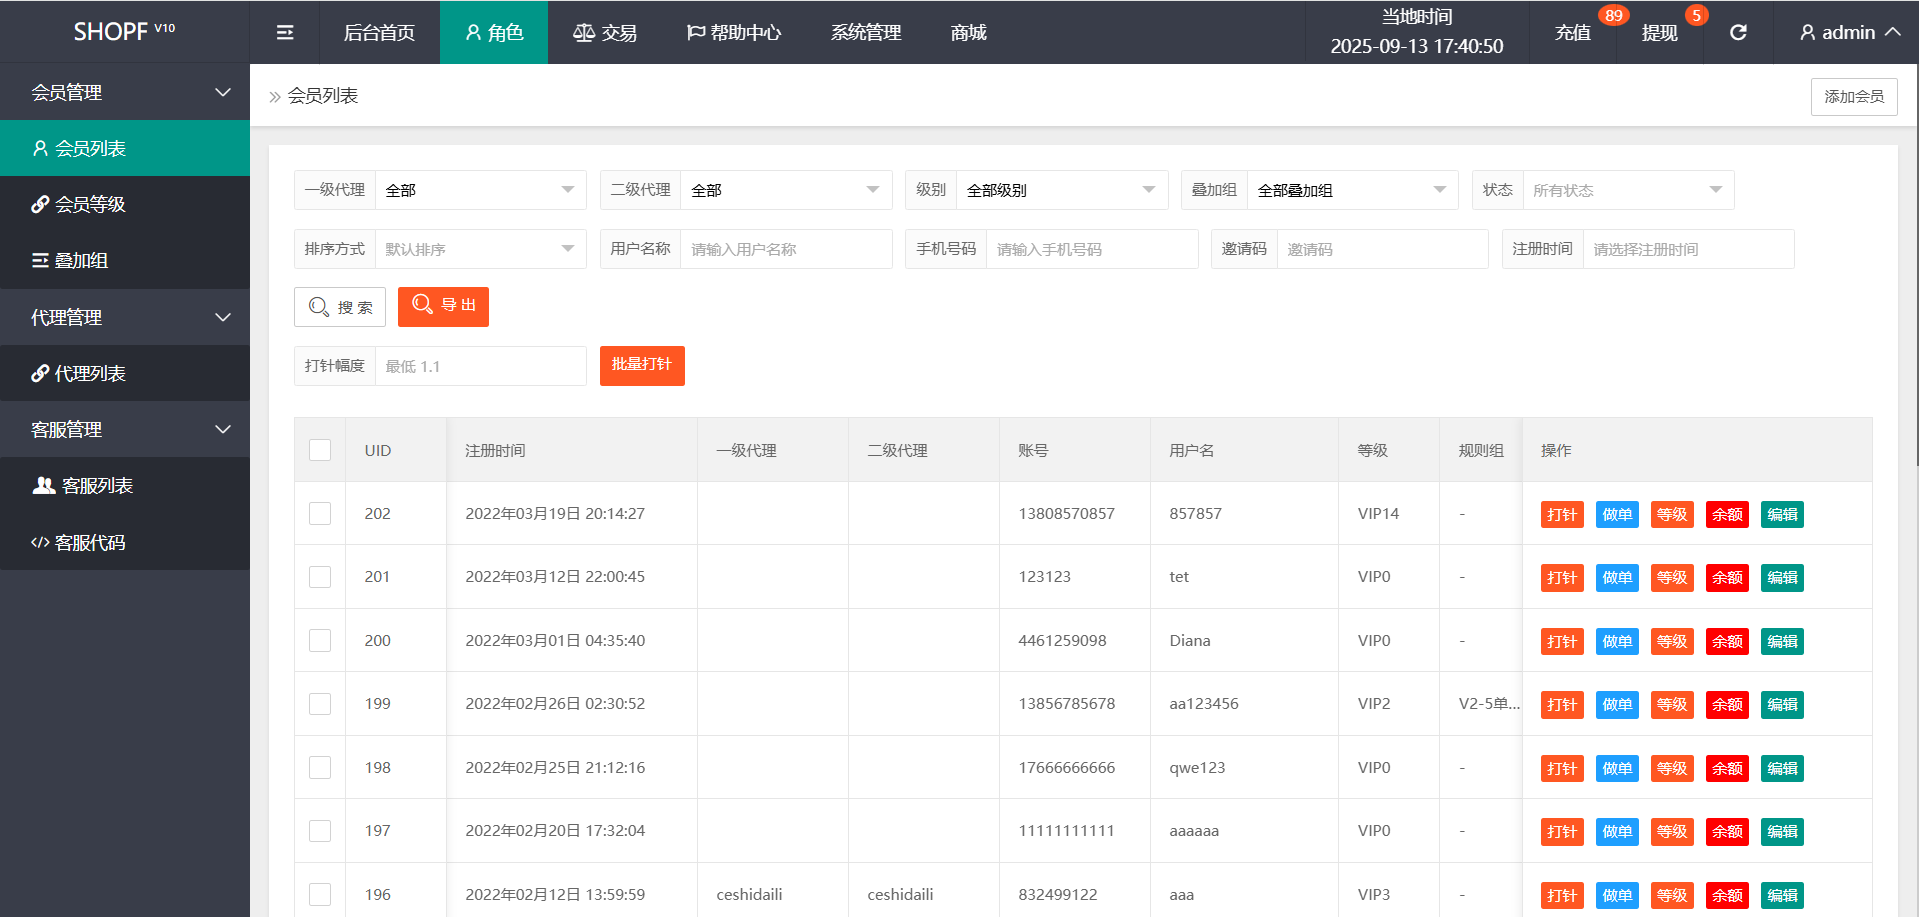Image resolution: width=1919 pixels, height=917 pixels.
Task: Switch to the 交易 top menu
Action: click(x=605, y=33)
